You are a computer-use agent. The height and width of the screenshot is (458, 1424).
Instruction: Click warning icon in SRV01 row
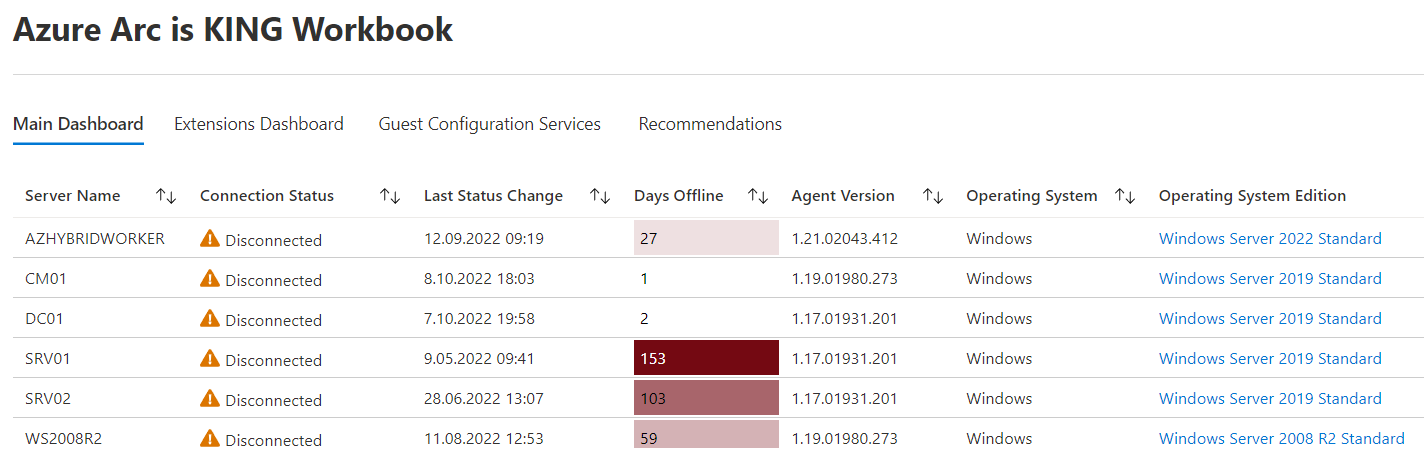(209, 358)
